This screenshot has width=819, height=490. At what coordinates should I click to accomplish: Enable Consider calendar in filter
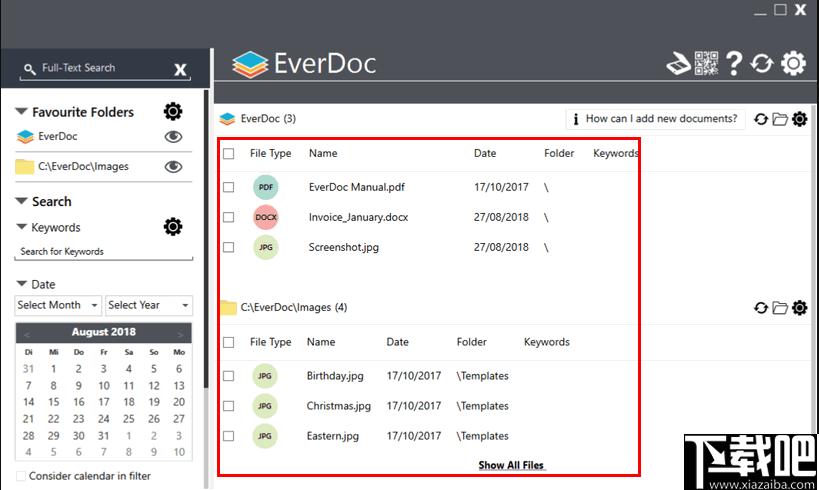22,476
